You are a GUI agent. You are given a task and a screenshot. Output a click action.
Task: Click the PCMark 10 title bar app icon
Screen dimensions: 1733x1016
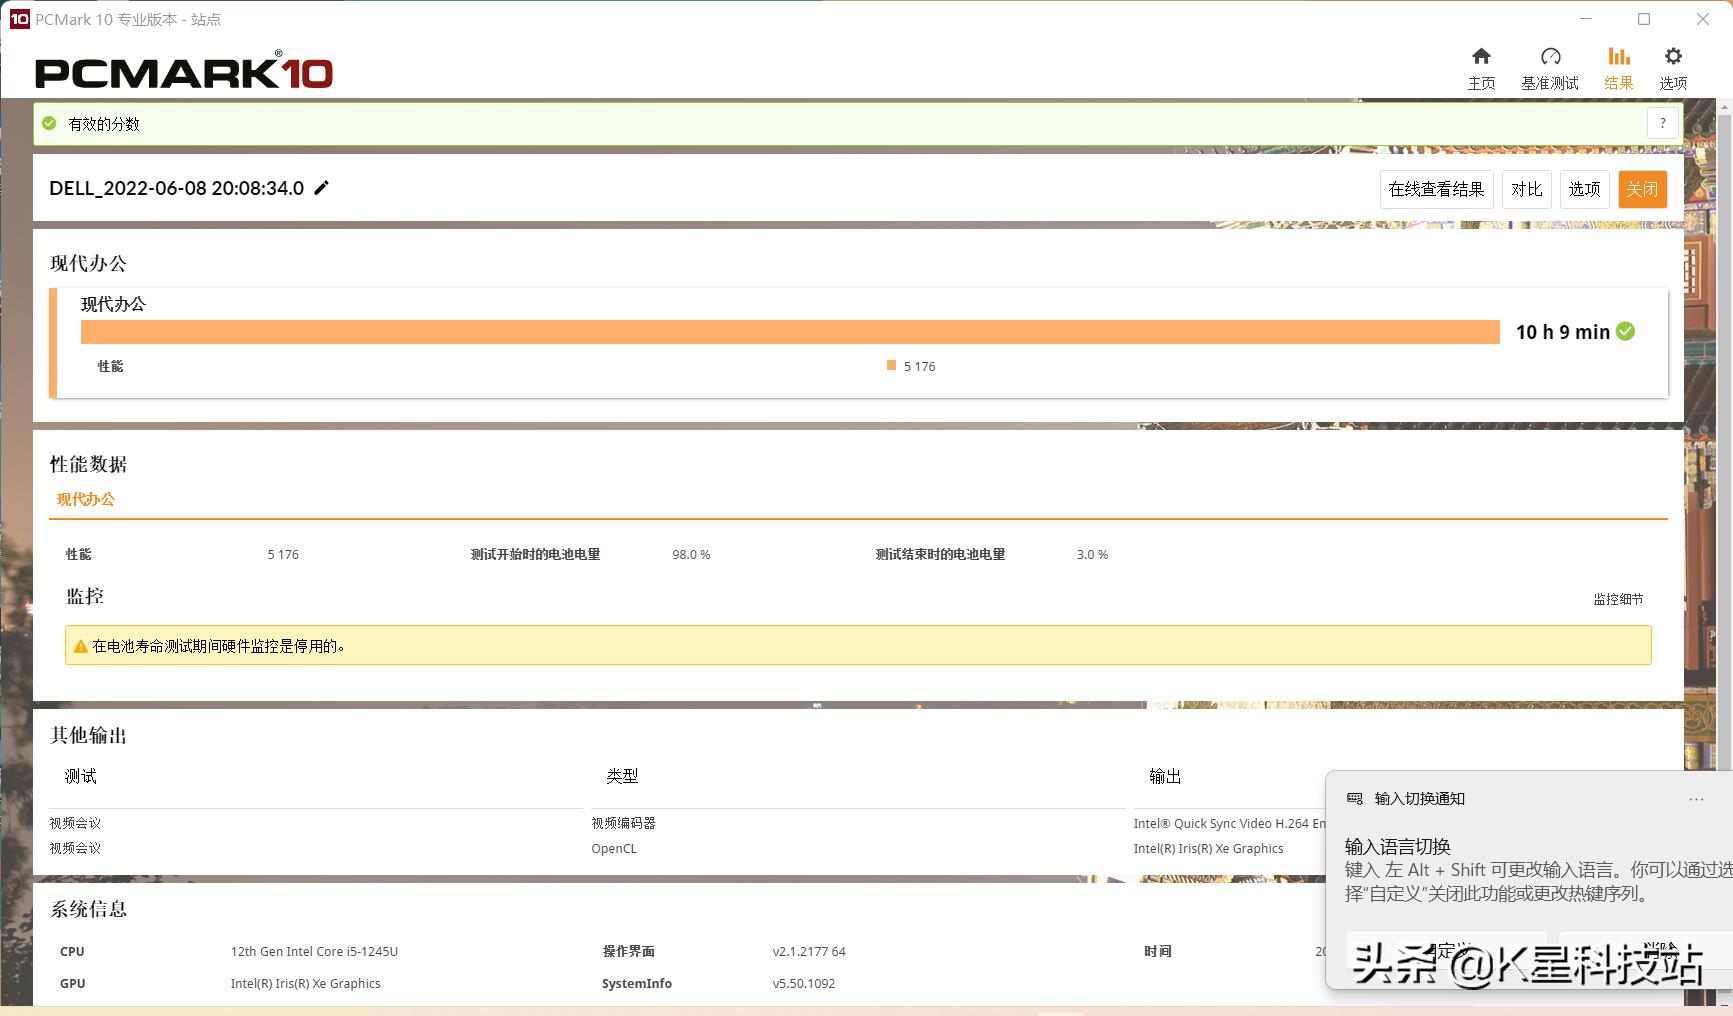[19, 19]
